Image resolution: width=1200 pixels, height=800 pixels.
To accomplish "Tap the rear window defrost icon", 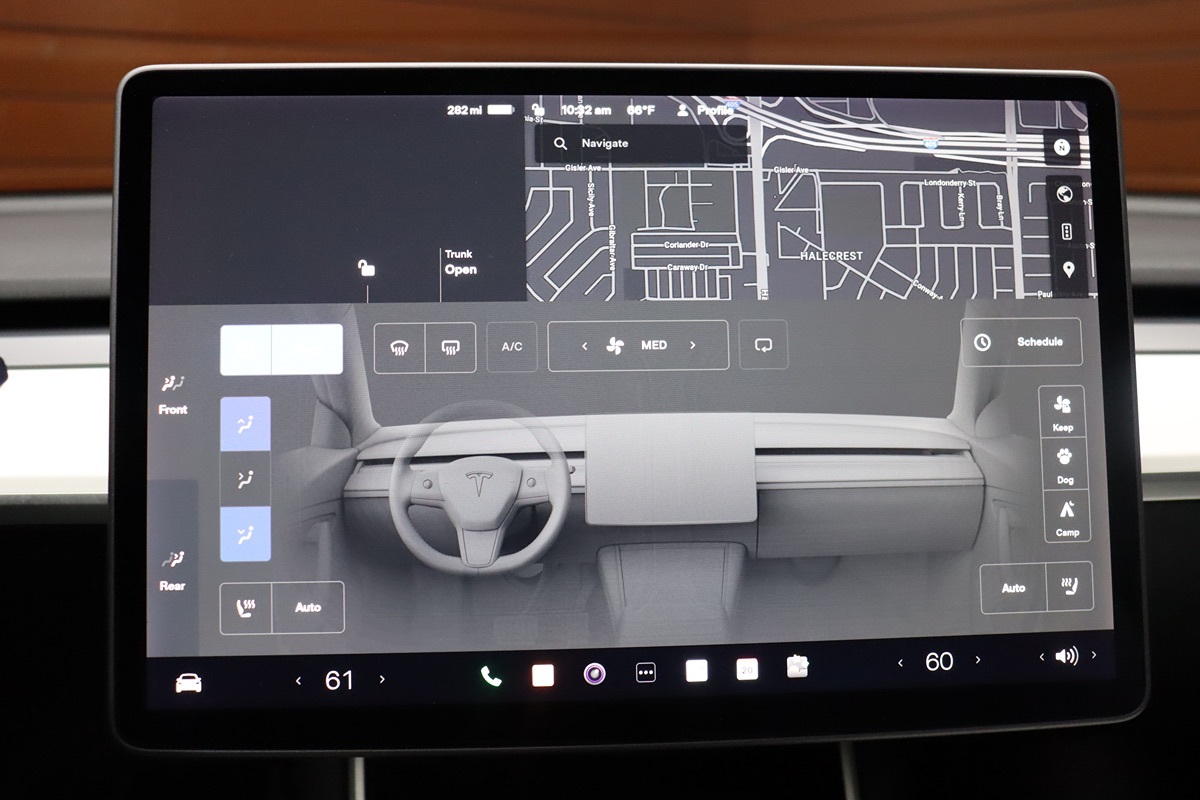I will (x=450, y=347).
